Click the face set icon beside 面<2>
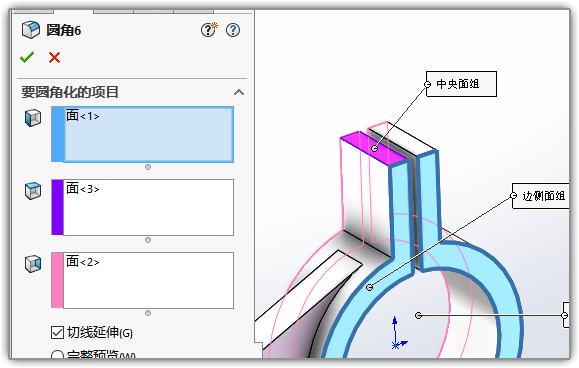This screenshot has height=368, width=579. [x=33, y=264]
